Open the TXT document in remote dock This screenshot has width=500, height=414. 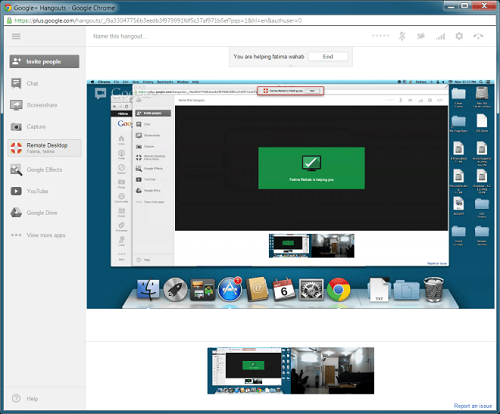coord(379,289)
